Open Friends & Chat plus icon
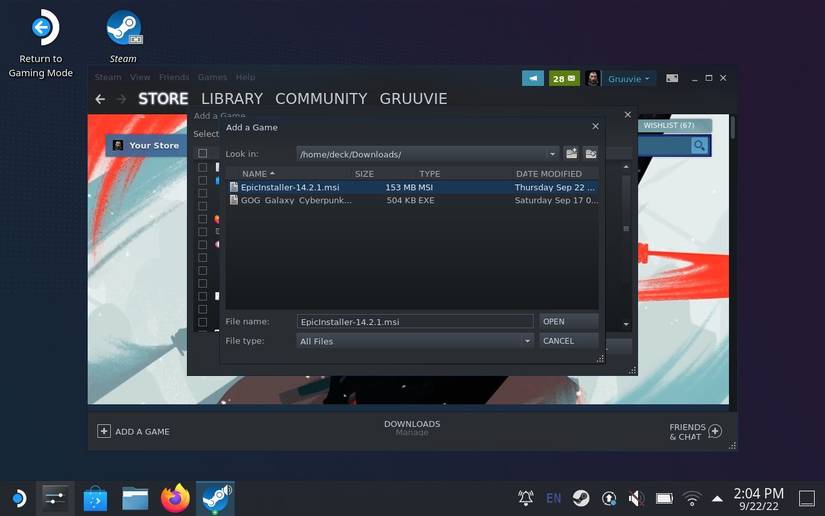Screen dimensions: 825x516 click(x=715, y=431)
